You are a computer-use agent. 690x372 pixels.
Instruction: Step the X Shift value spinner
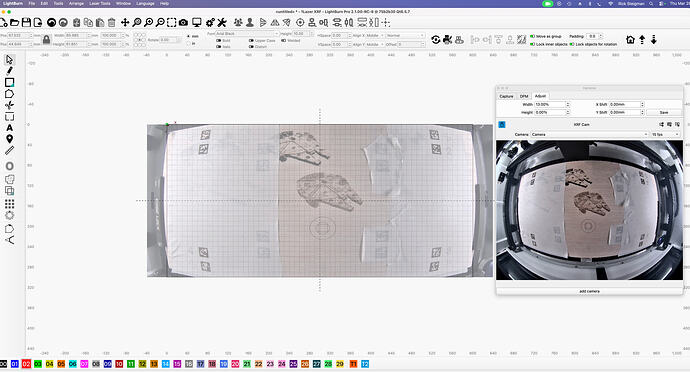pyautogui.click(x=642, y=104)
